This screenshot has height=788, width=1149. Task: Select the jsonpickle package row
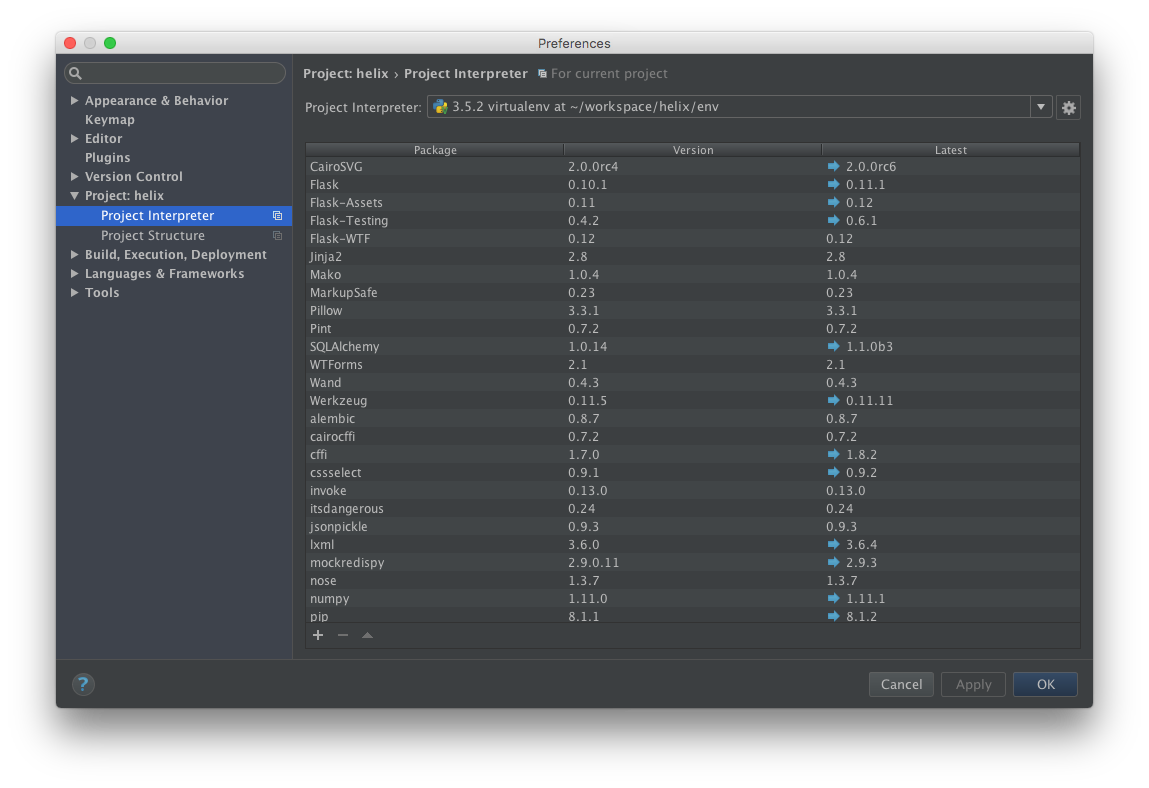692,526
